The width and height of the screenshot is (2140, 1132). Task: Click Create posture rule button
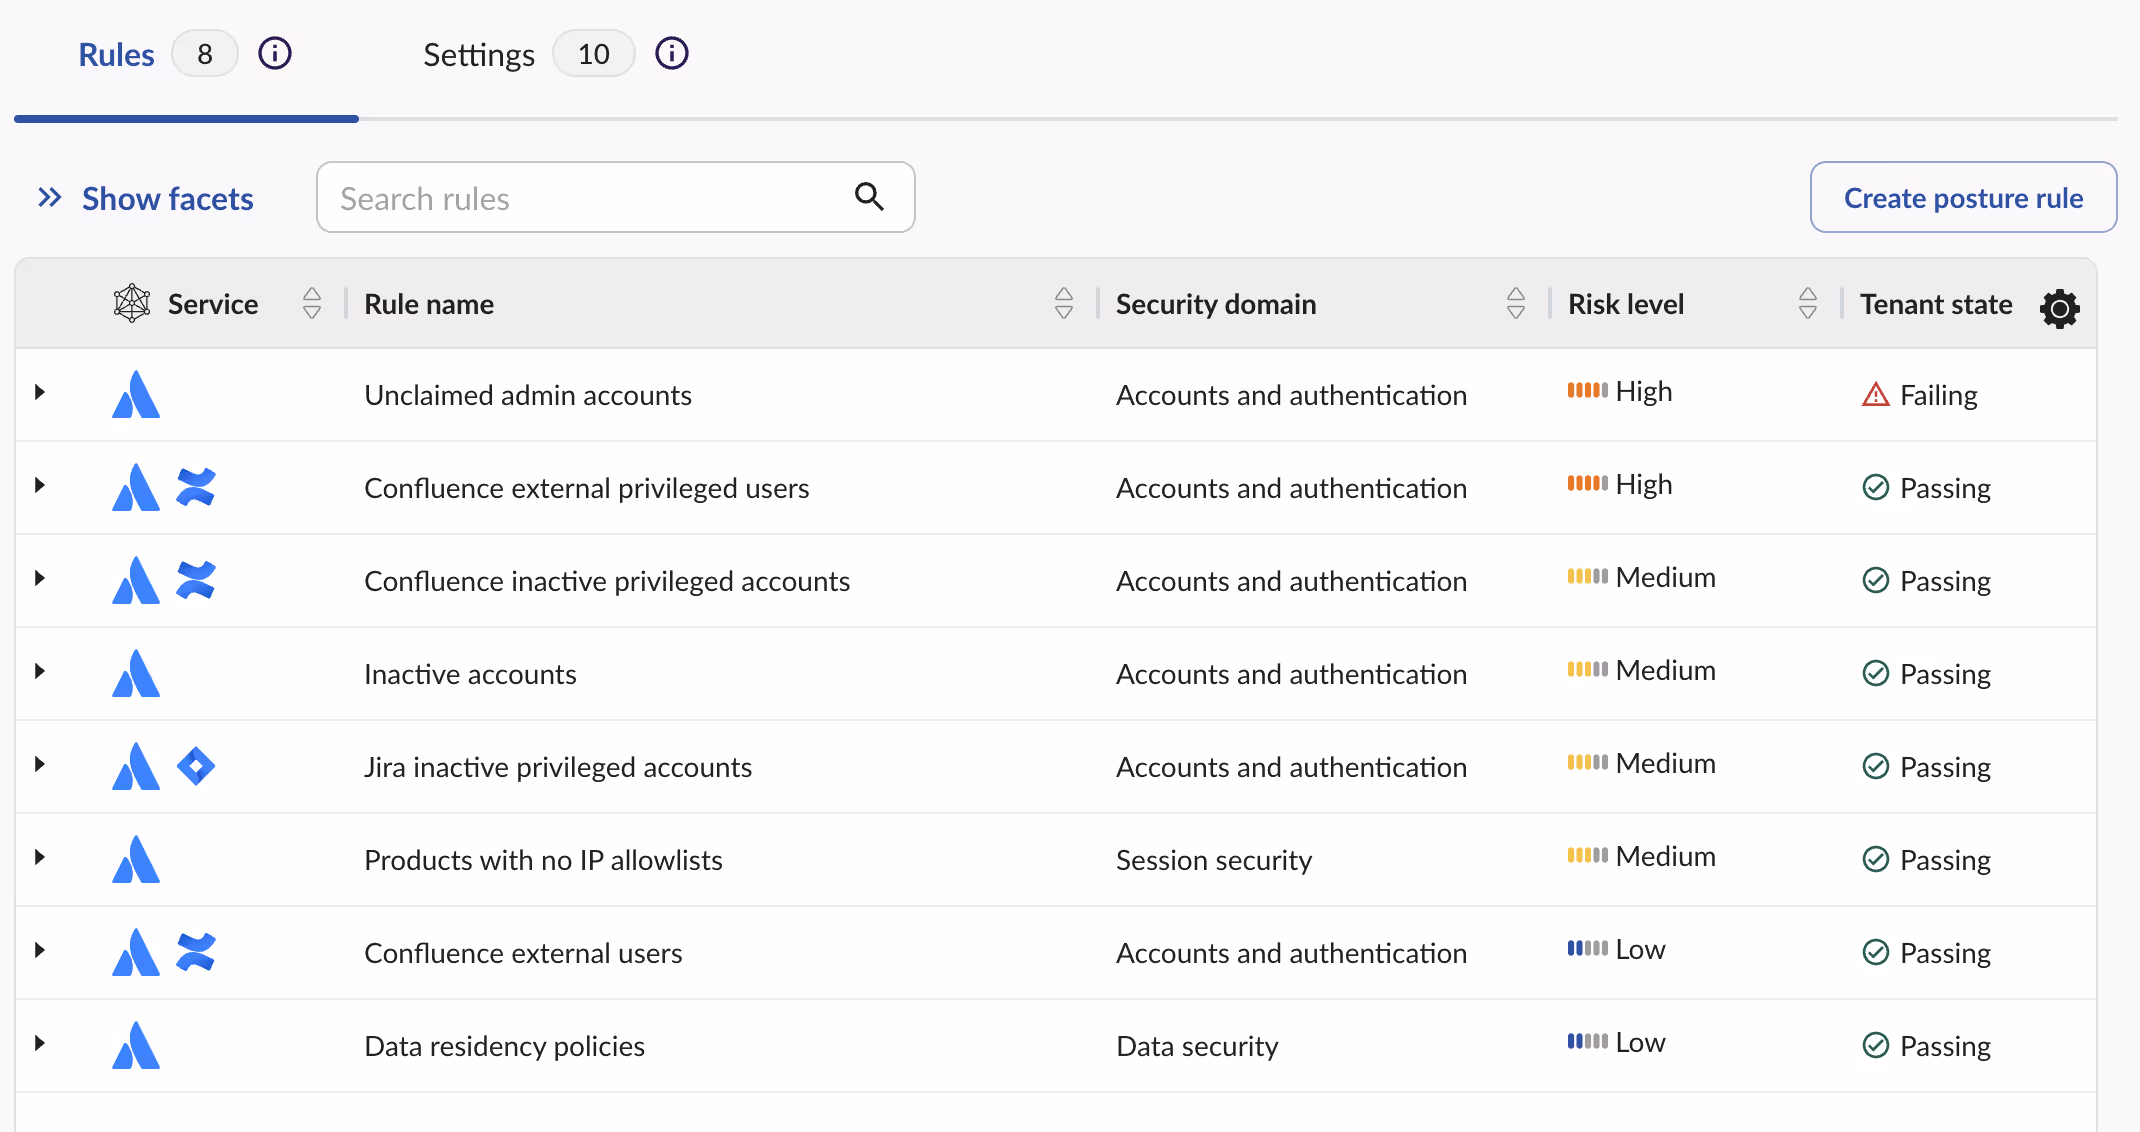1963,197
